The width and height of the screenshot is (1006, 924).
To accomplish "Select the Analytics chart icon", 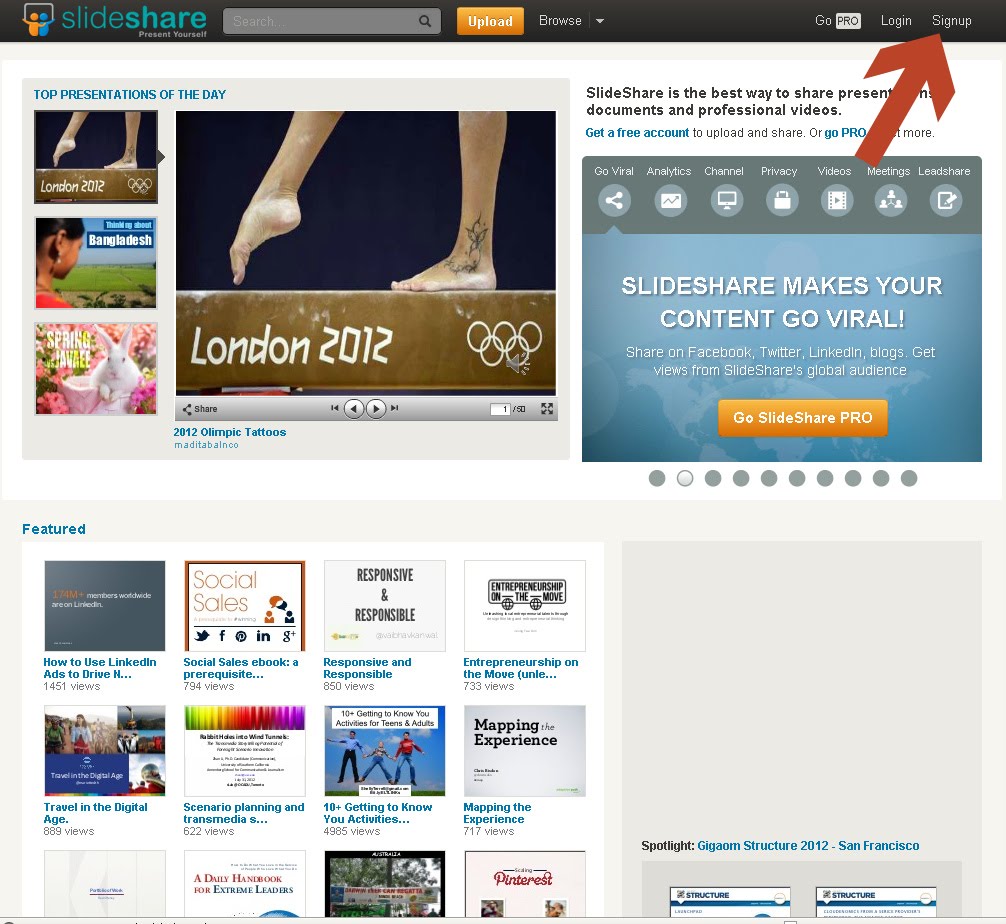I will 670,200.
